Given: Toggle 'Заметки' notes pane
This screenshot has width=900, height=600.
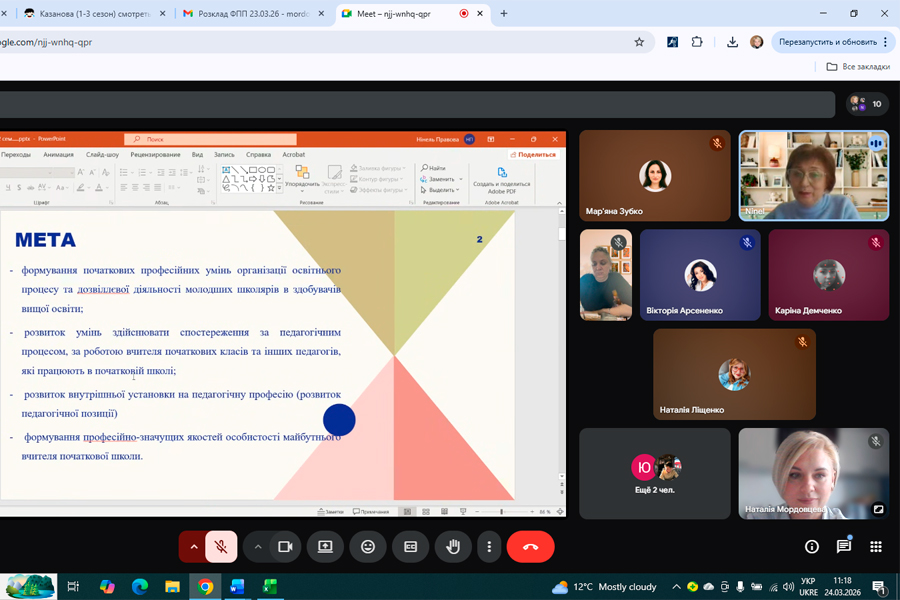Looking at the screenshot, I should click(x=331, y=512).
